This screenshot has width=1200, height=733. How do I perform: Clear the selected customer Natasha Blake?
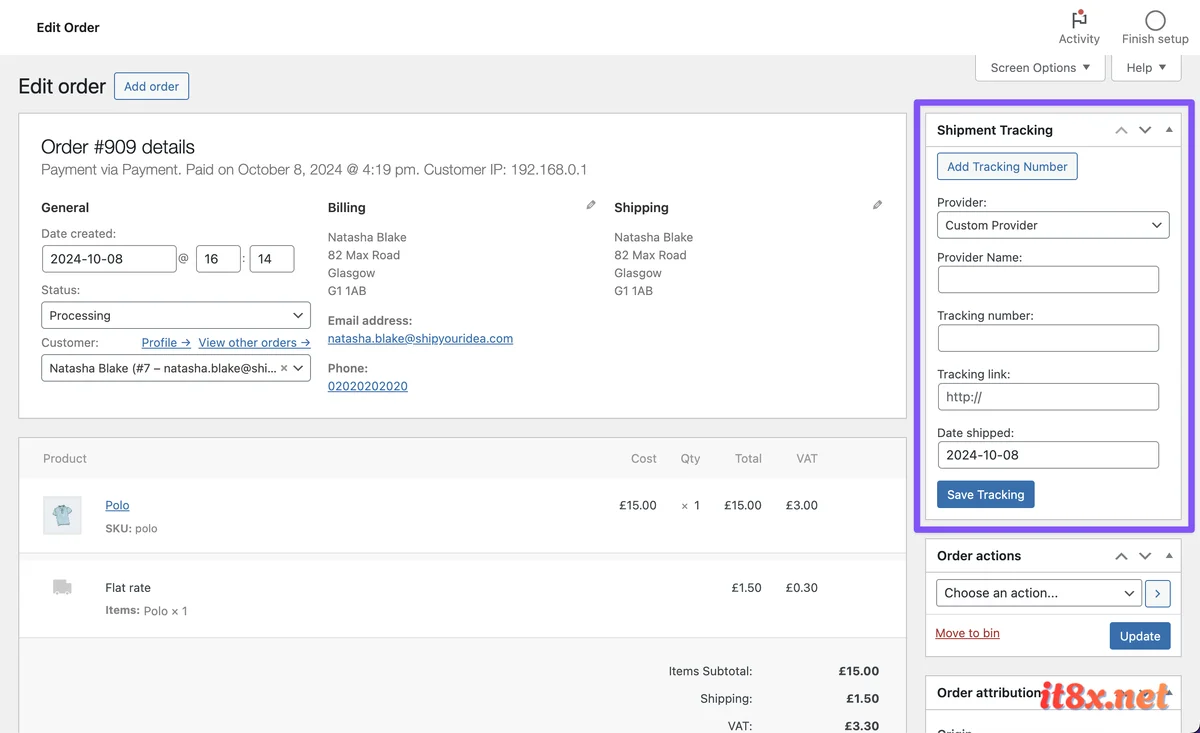284,368
